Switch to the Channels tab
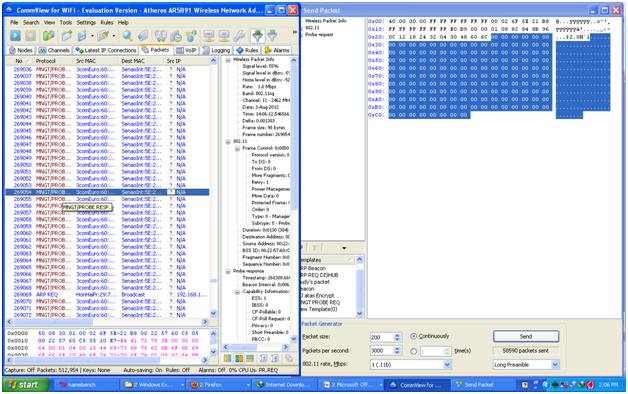 tap(54, 50)
